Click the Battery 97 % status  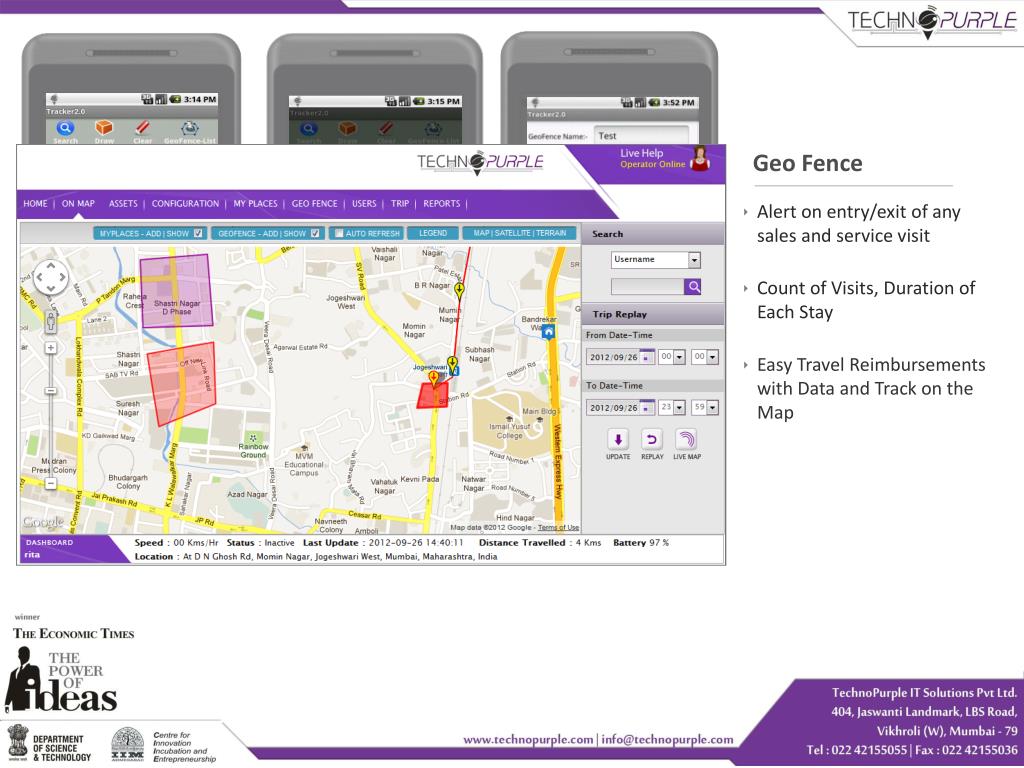[x=641, y=543]
